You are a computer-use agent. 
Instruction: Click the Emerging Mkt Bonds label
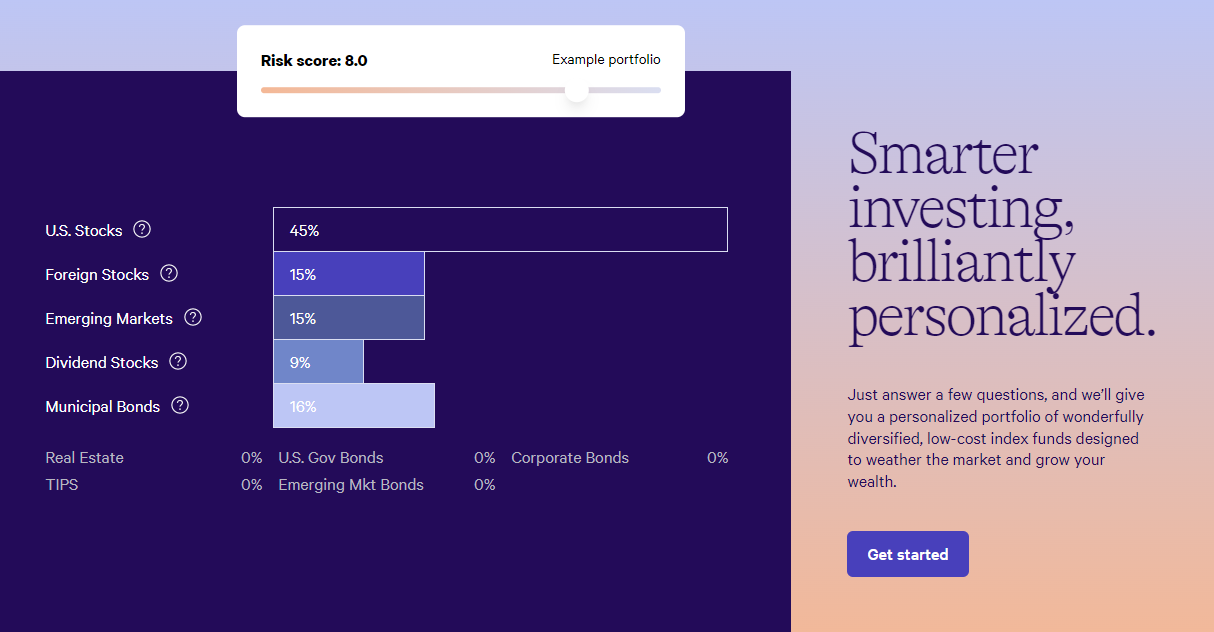[351, 485]
